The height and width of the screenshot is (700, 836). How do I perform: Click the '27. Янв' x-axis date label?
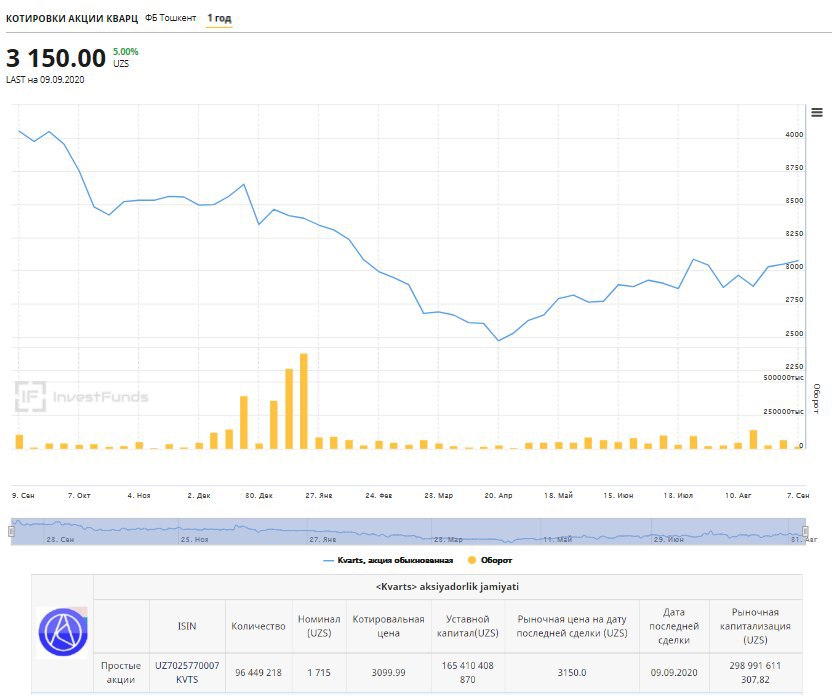pos(319,495)
